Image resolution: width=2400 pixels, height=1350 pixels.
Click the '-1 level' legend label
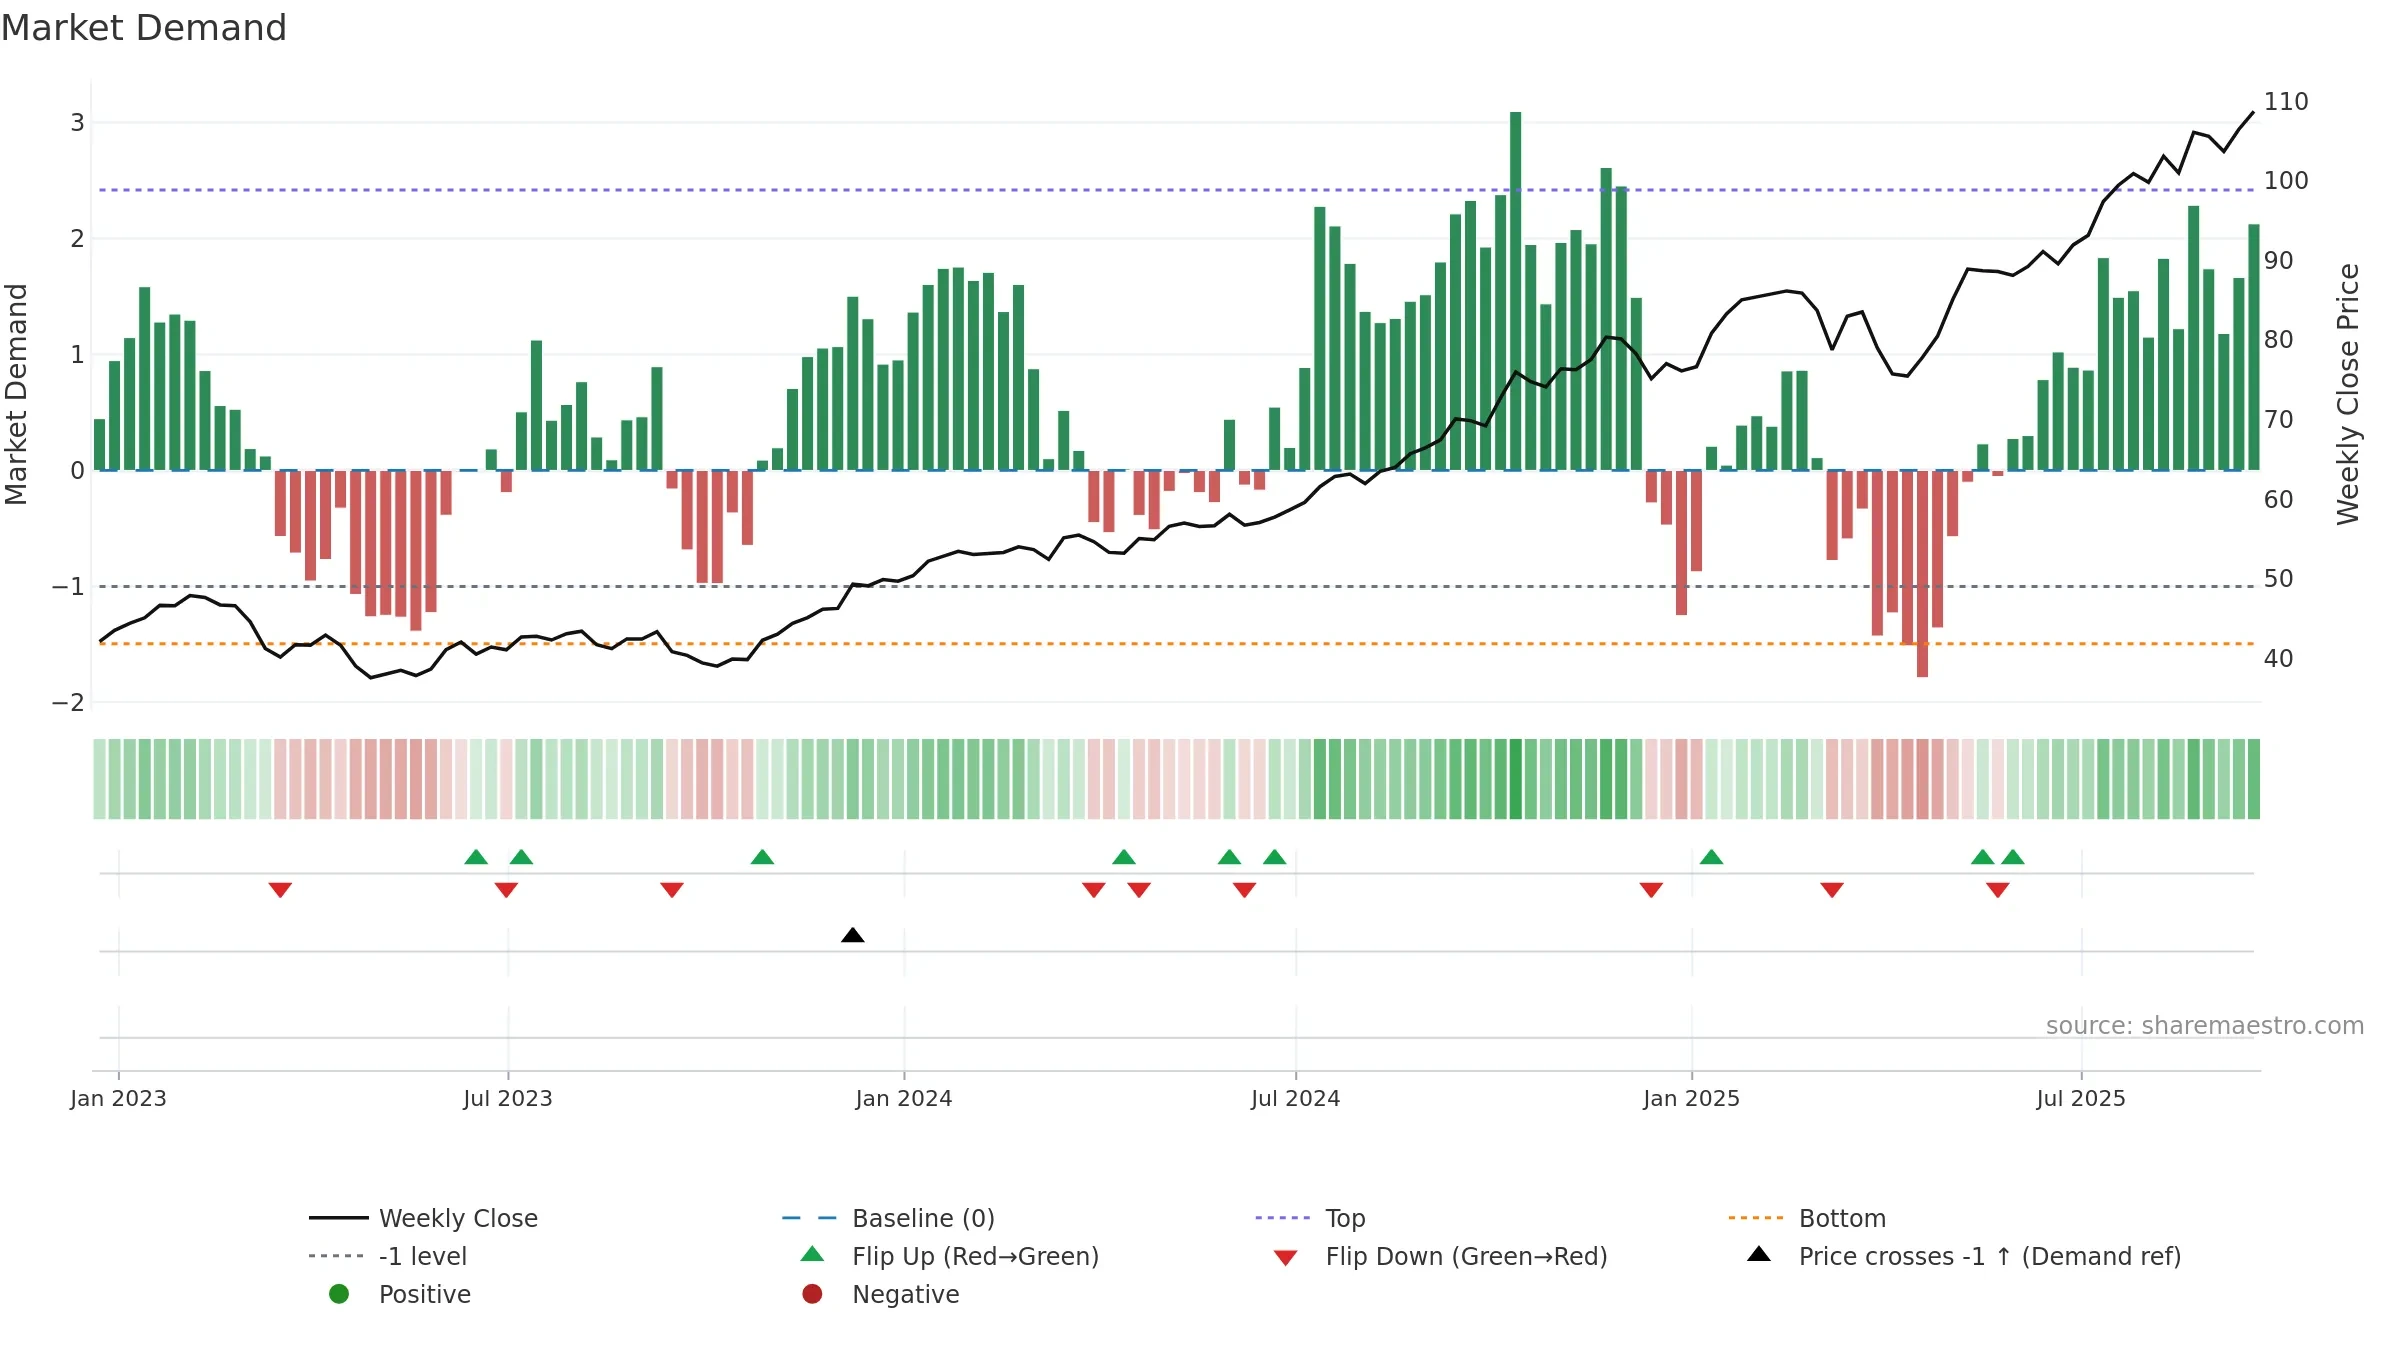[x=423, y=1256]
